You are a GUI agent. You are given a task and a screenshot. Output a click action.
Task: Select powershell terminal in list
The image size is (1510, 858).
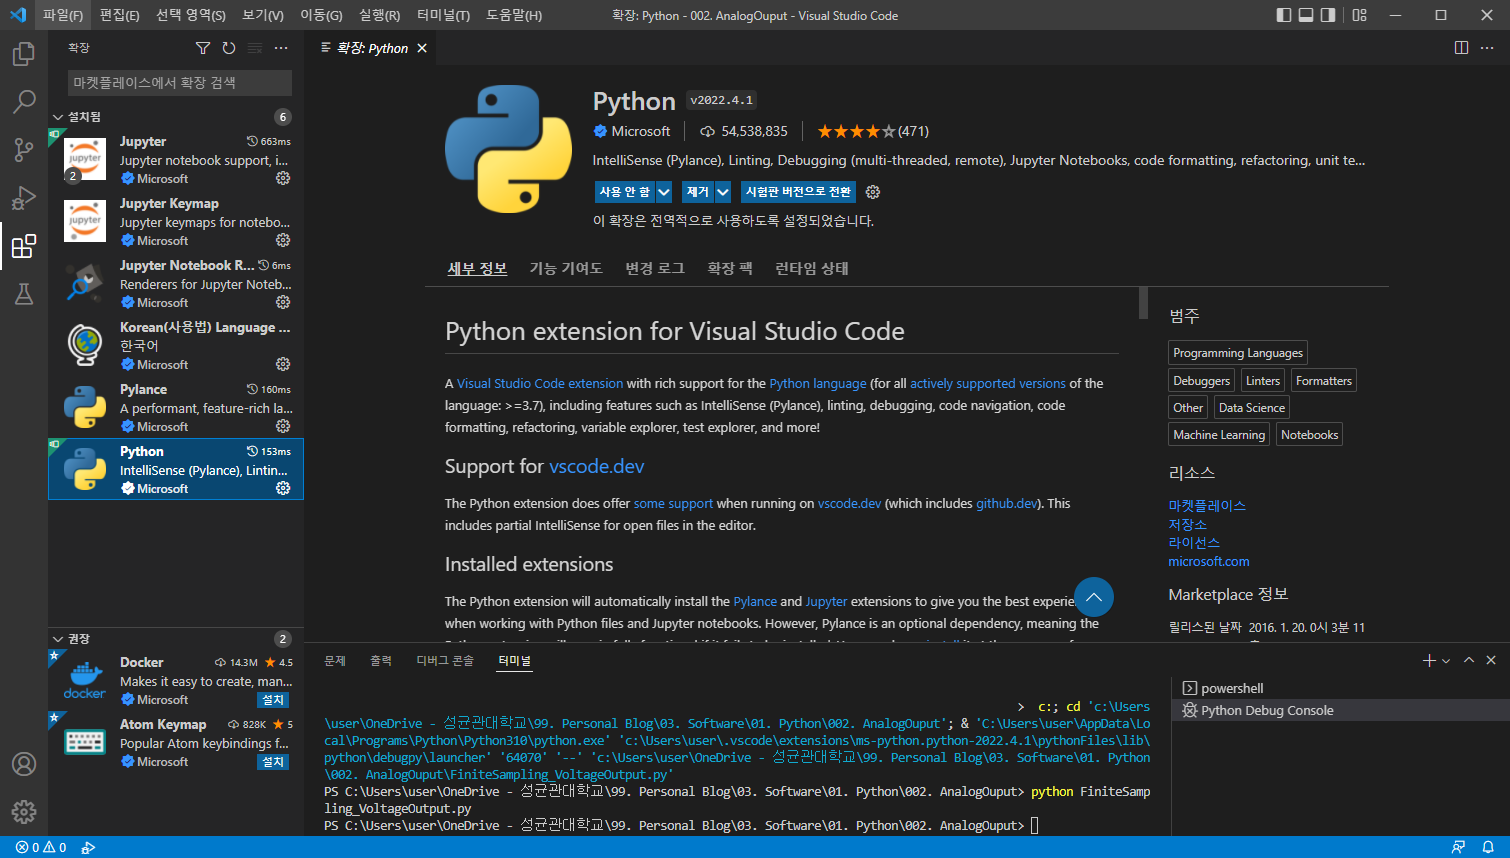click(1340, 688)
